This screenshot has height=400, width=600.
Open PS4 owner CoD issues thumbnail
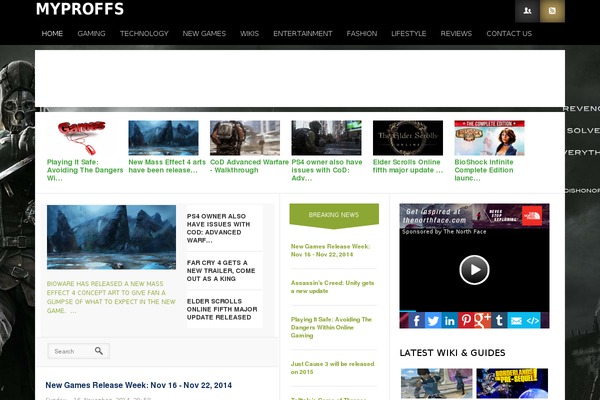point(326,138)
